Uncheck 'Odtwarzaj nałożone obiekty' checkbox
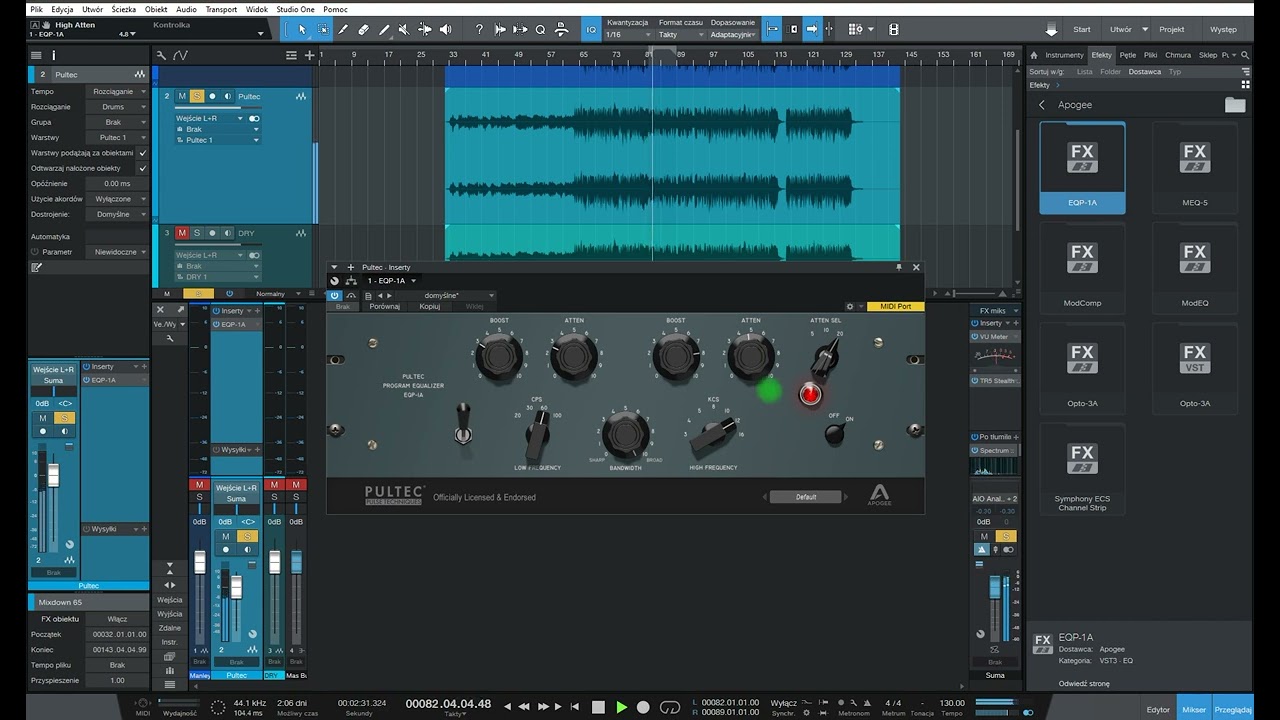 142,168
